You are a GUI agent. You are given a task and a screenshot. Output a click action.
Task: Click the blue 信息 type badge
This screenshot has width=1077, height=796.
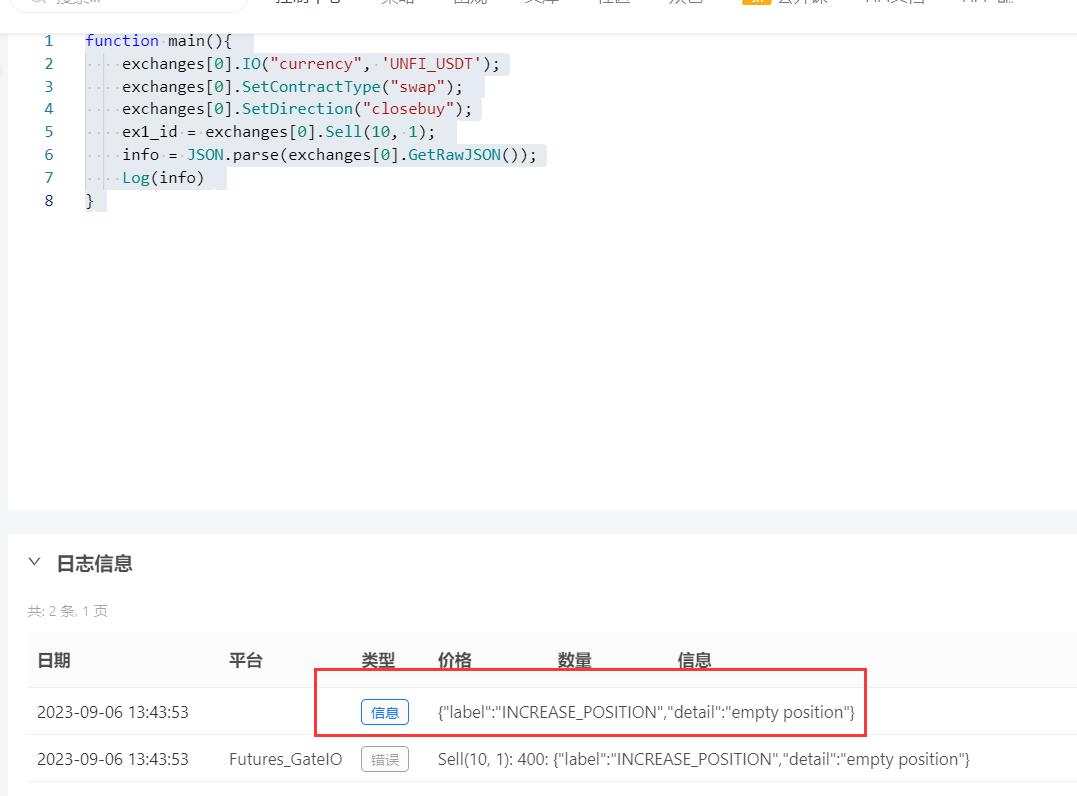pos(384,712)
